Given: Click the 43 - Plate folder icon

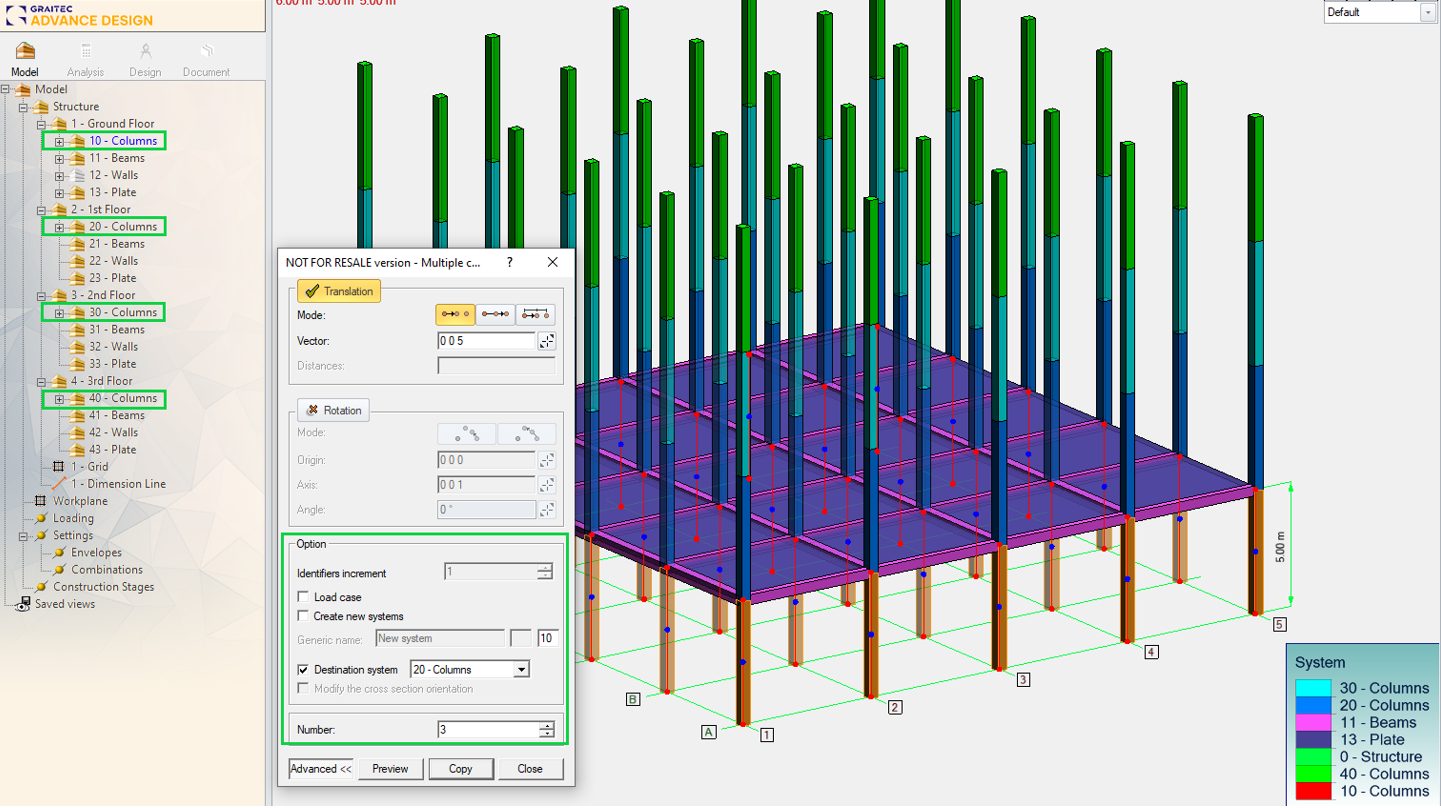Looking at the screenshot, I should tap(77, 450).
